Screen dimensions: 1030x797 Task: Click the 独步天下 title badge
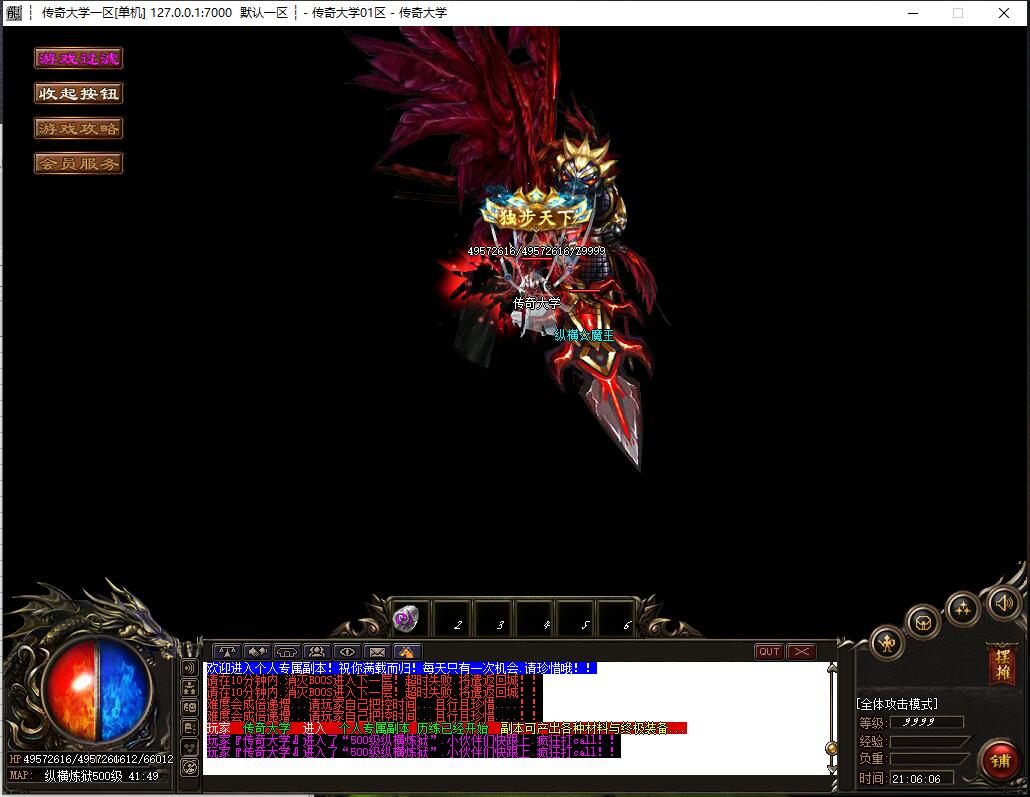coord(537,214)
